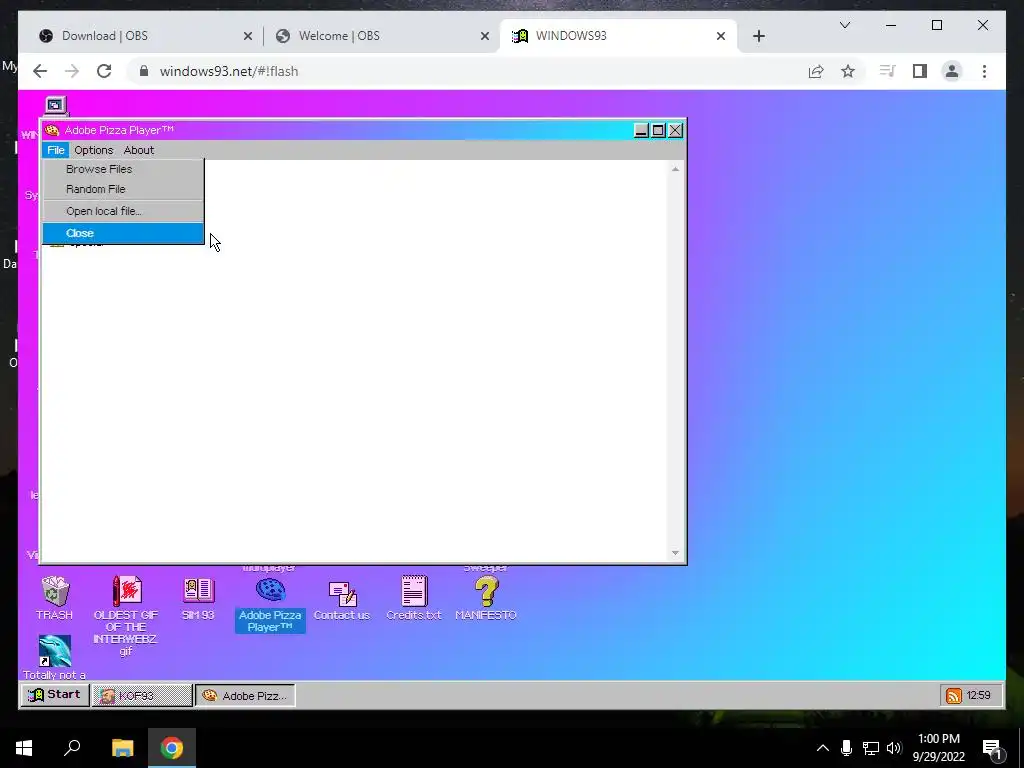This screenshot has width=1024, height=768.
Task: Bookmark this page with star icon
Action: click(848, 71)
